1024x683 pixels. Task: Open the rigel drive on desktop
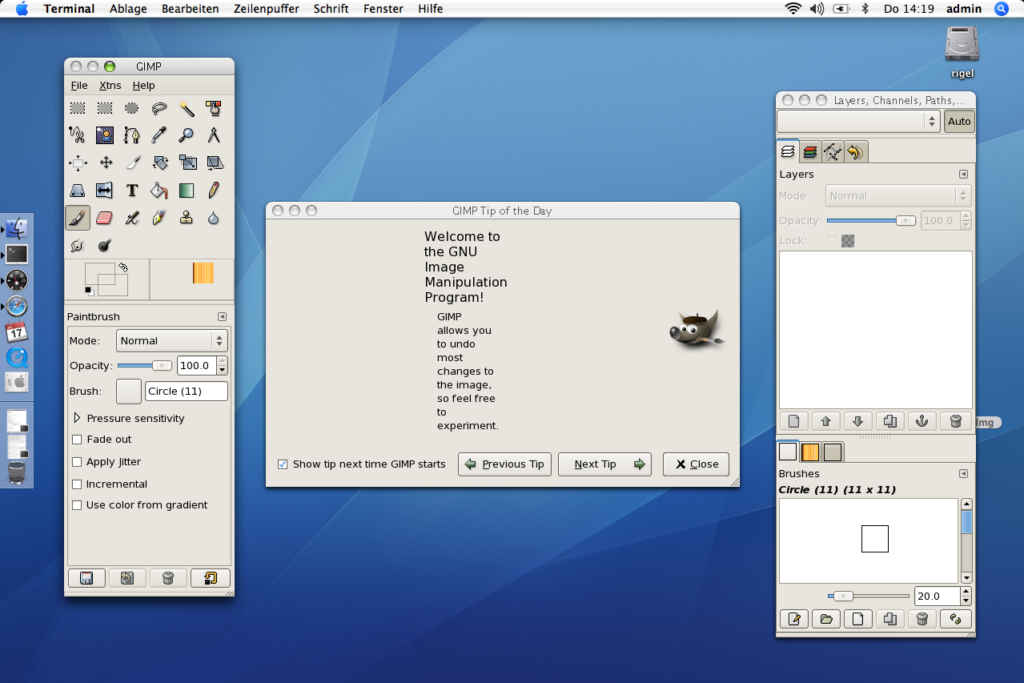[962, 52]
